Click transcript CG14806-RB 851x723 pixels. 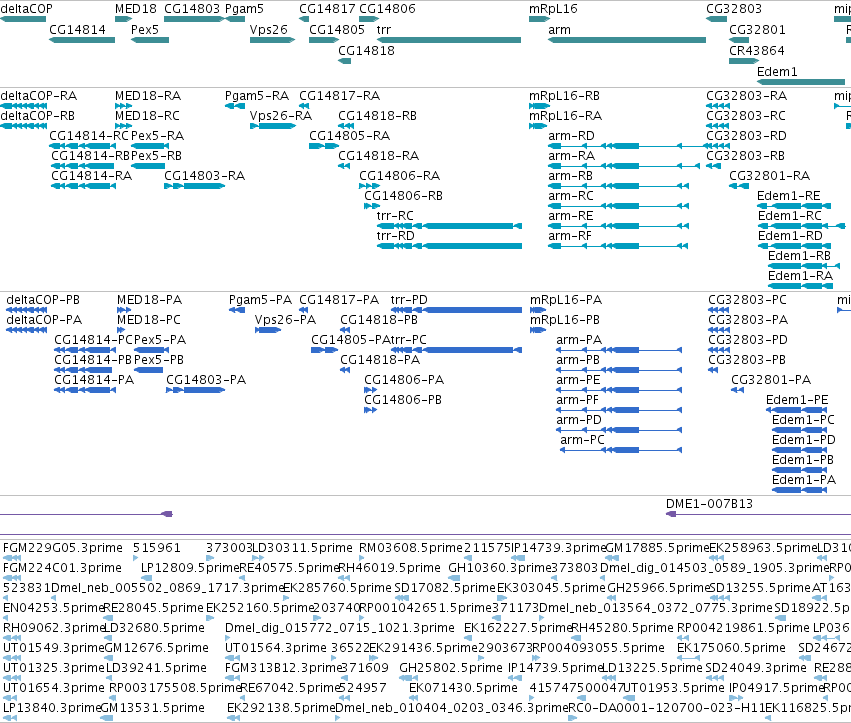403,195
